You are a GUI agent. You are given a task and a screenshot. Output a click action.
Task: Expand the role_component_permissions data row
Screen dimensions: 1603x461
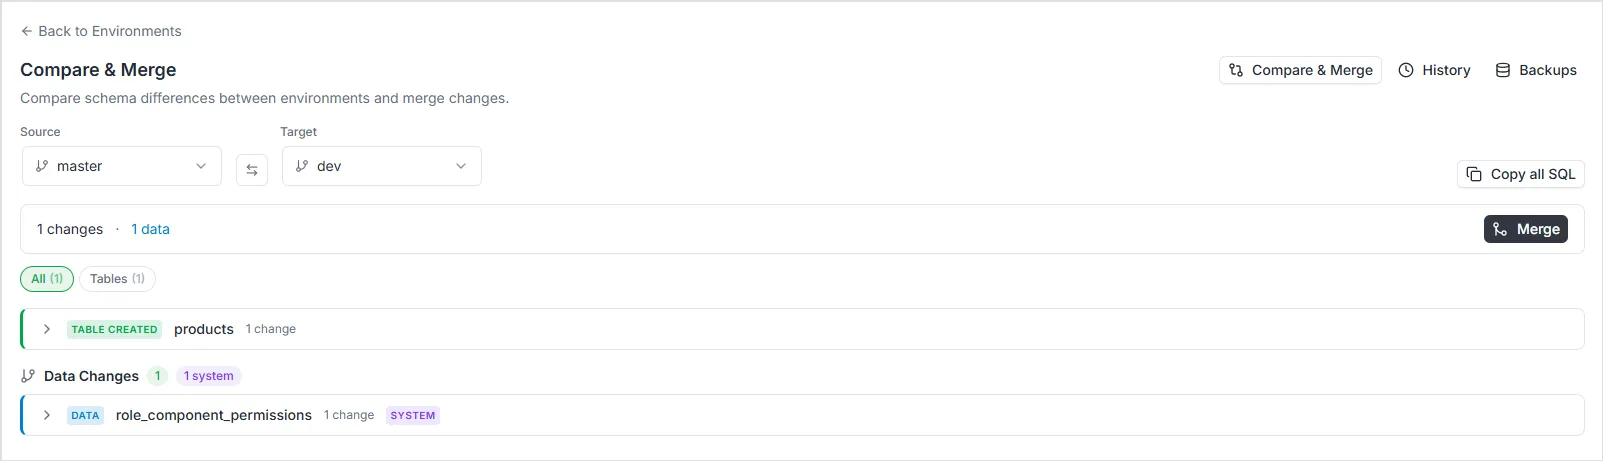click(47, 415)
